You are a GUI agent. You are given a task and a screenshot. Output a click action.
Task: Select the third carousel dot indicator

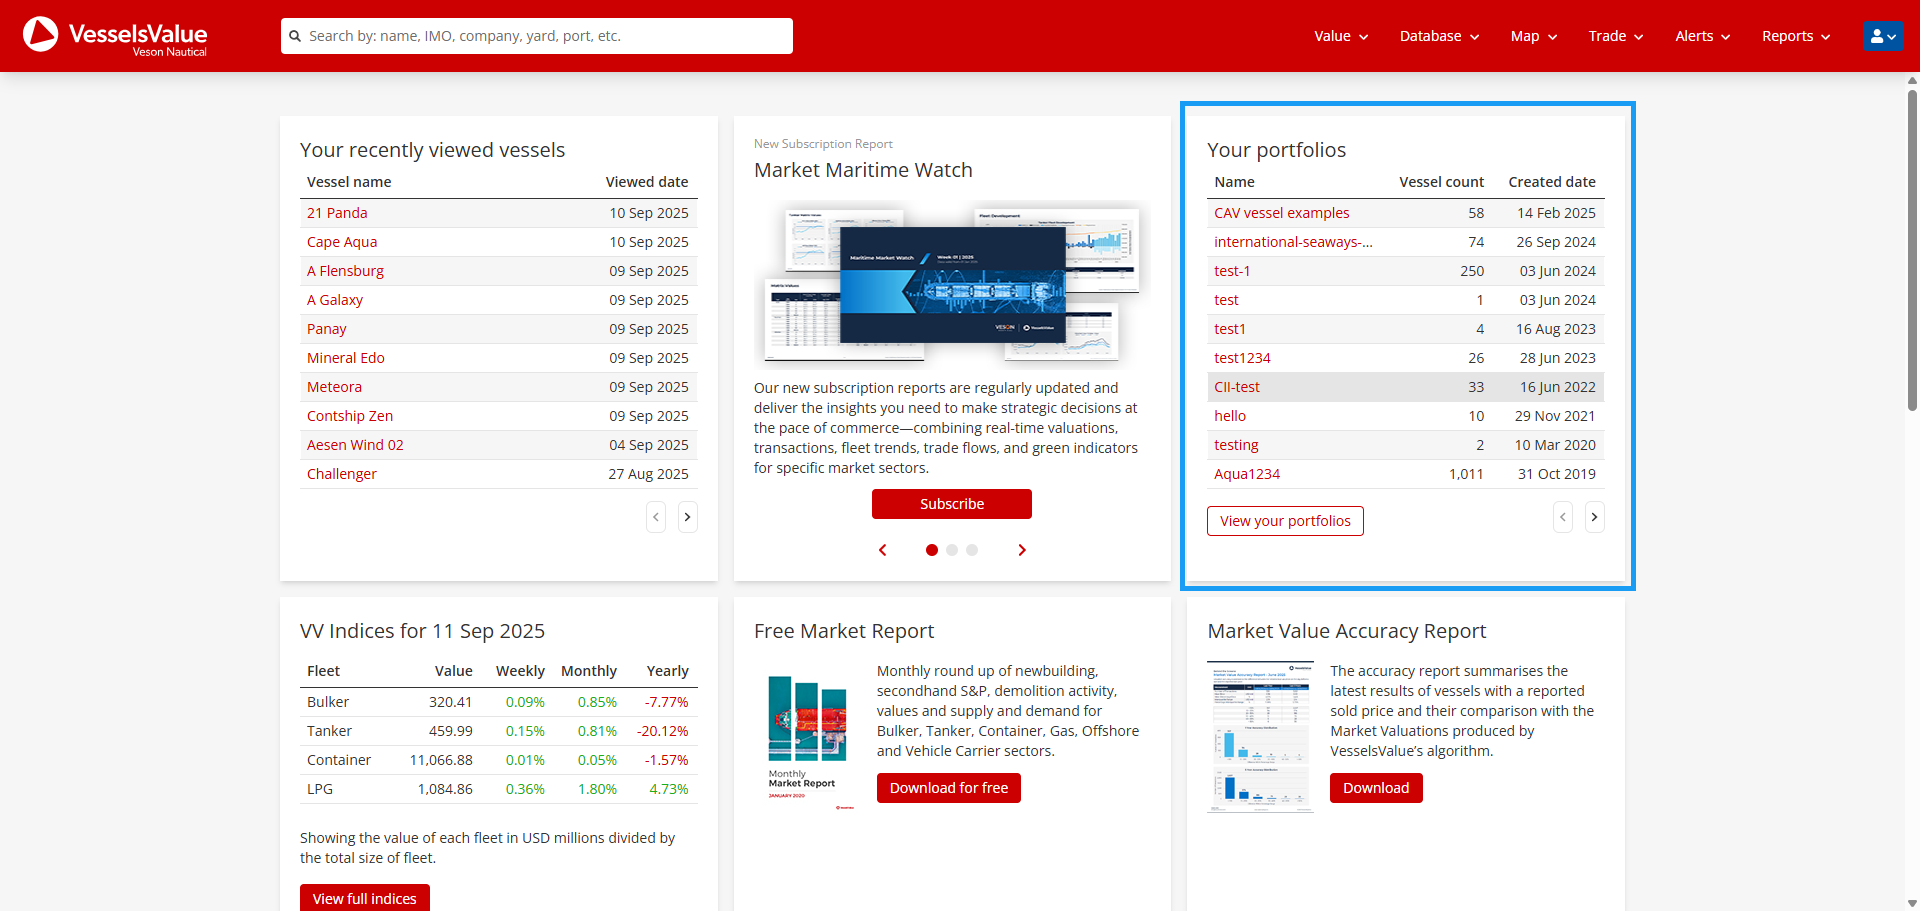point(972,550)
